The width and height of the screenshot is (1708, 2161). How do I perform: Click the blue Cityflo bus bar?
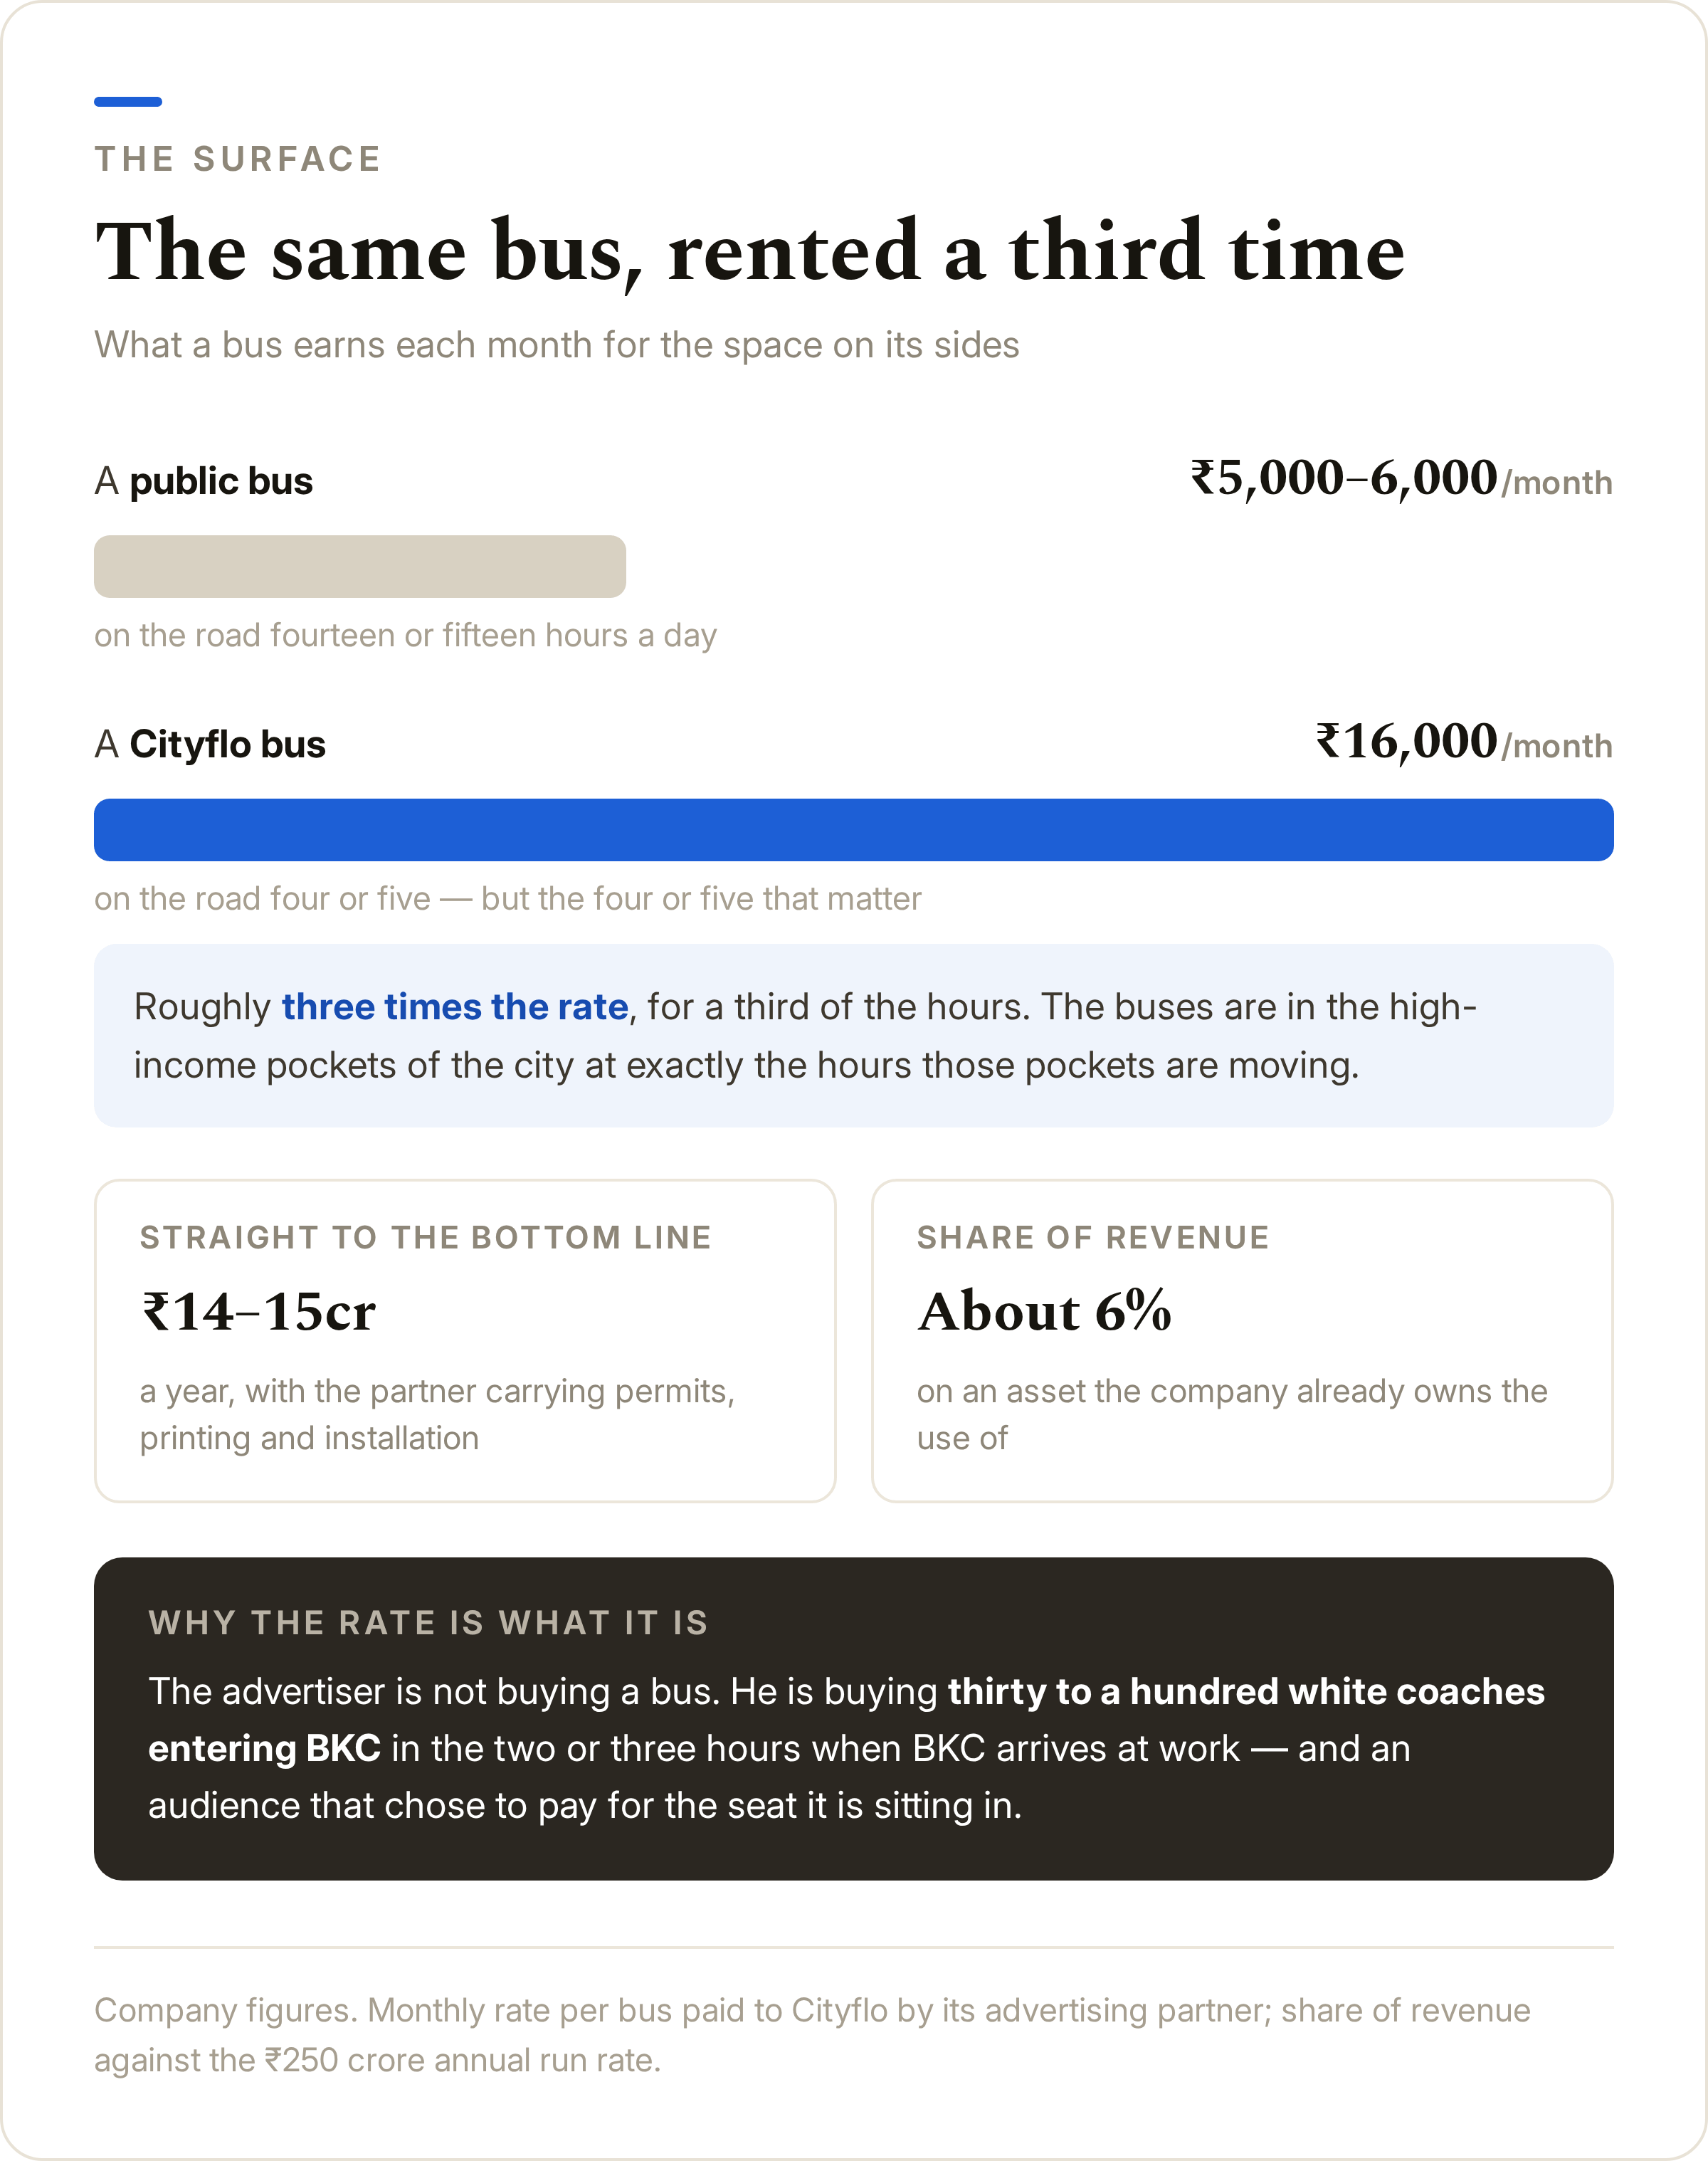click(x=854, y=829)
